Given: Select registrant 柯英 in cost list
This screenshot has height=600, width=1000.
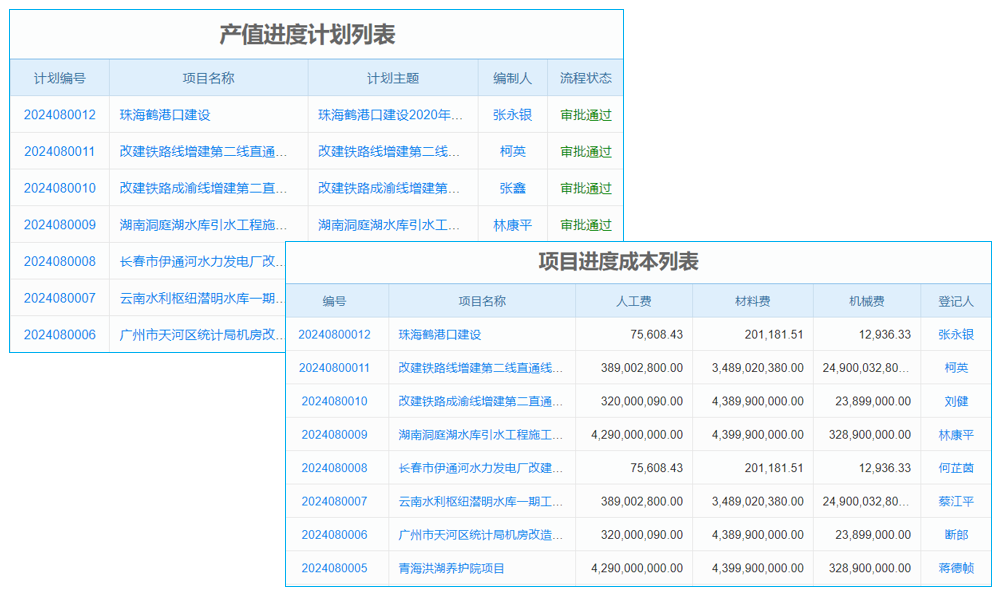Looking at the screenshot, I should pyautogui.click(x=955, y=368).
